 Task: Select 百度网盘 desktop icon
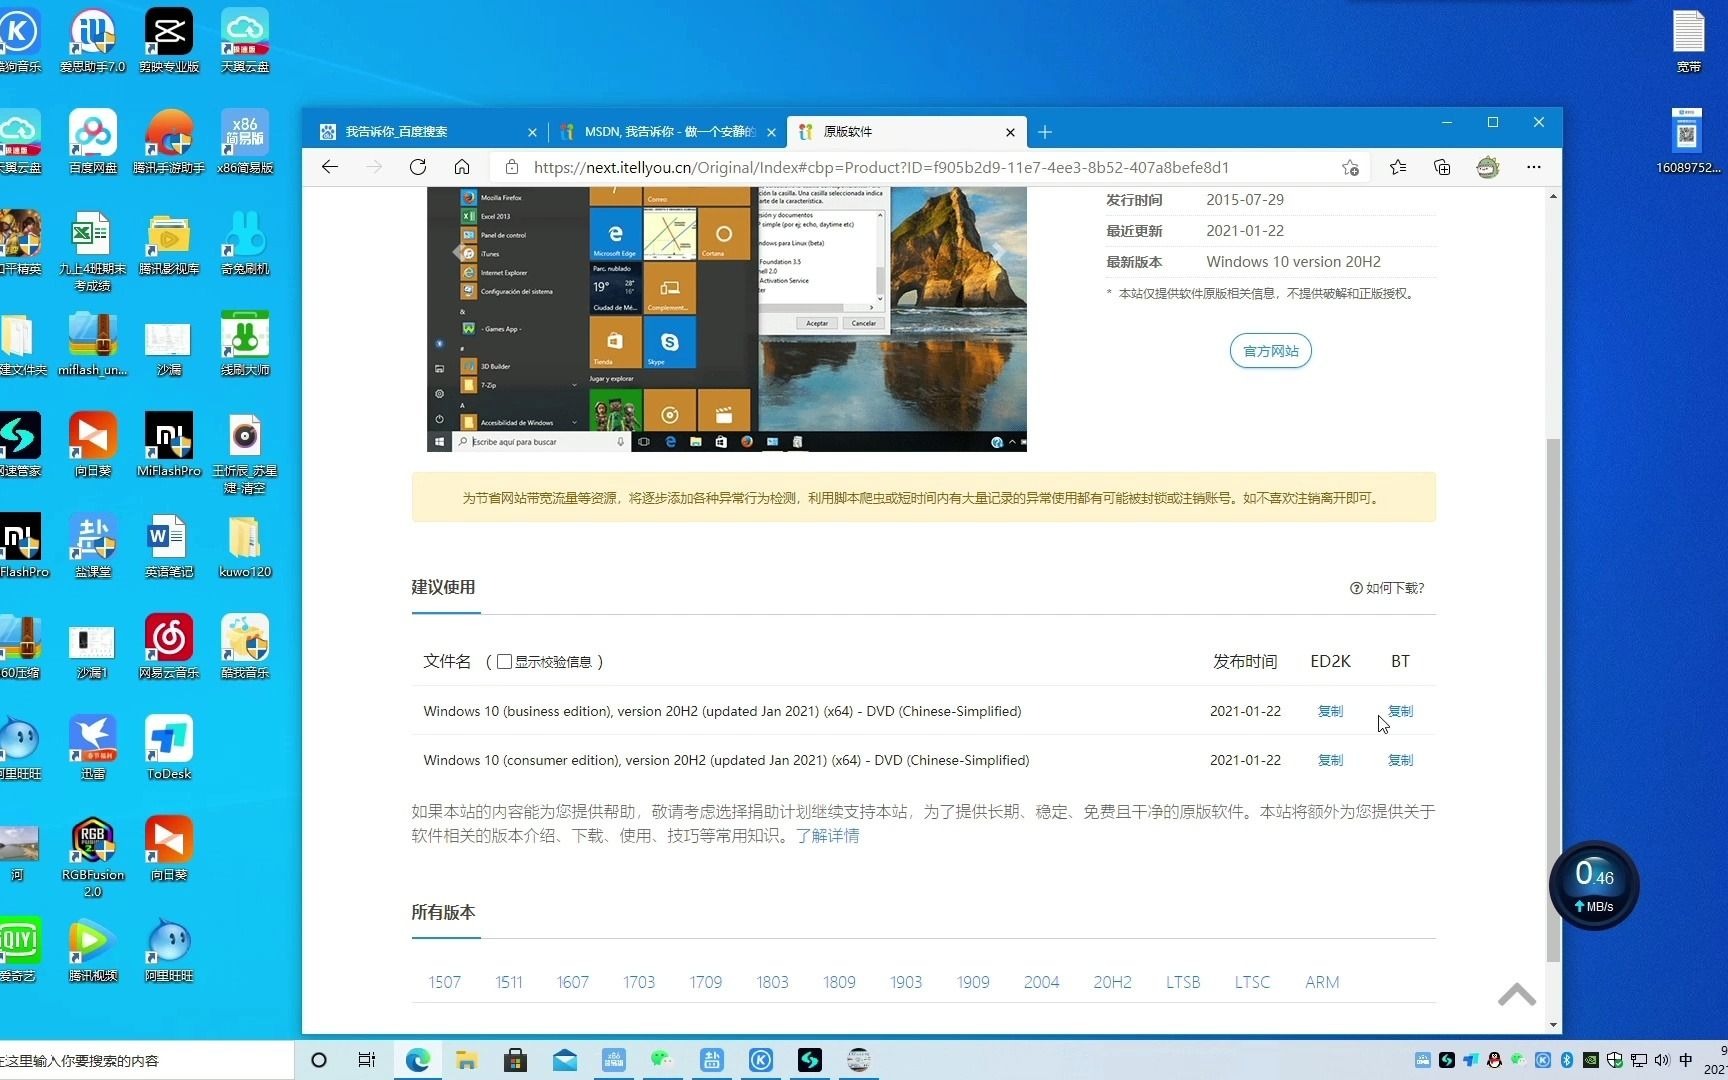point(93,142)
